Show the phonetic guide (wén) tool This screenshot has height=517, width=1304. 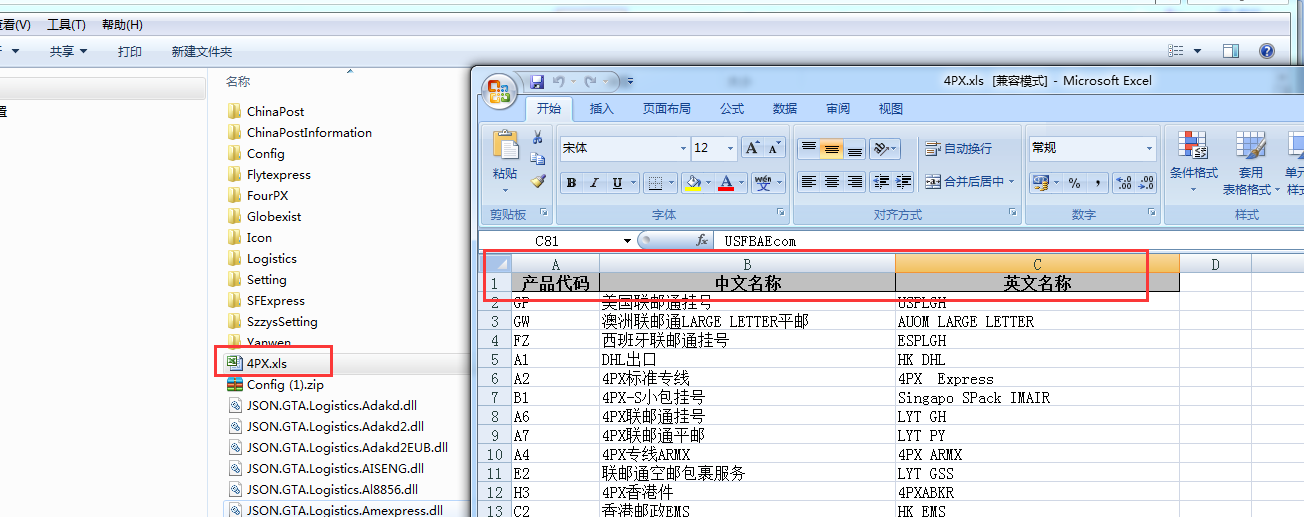765,182
